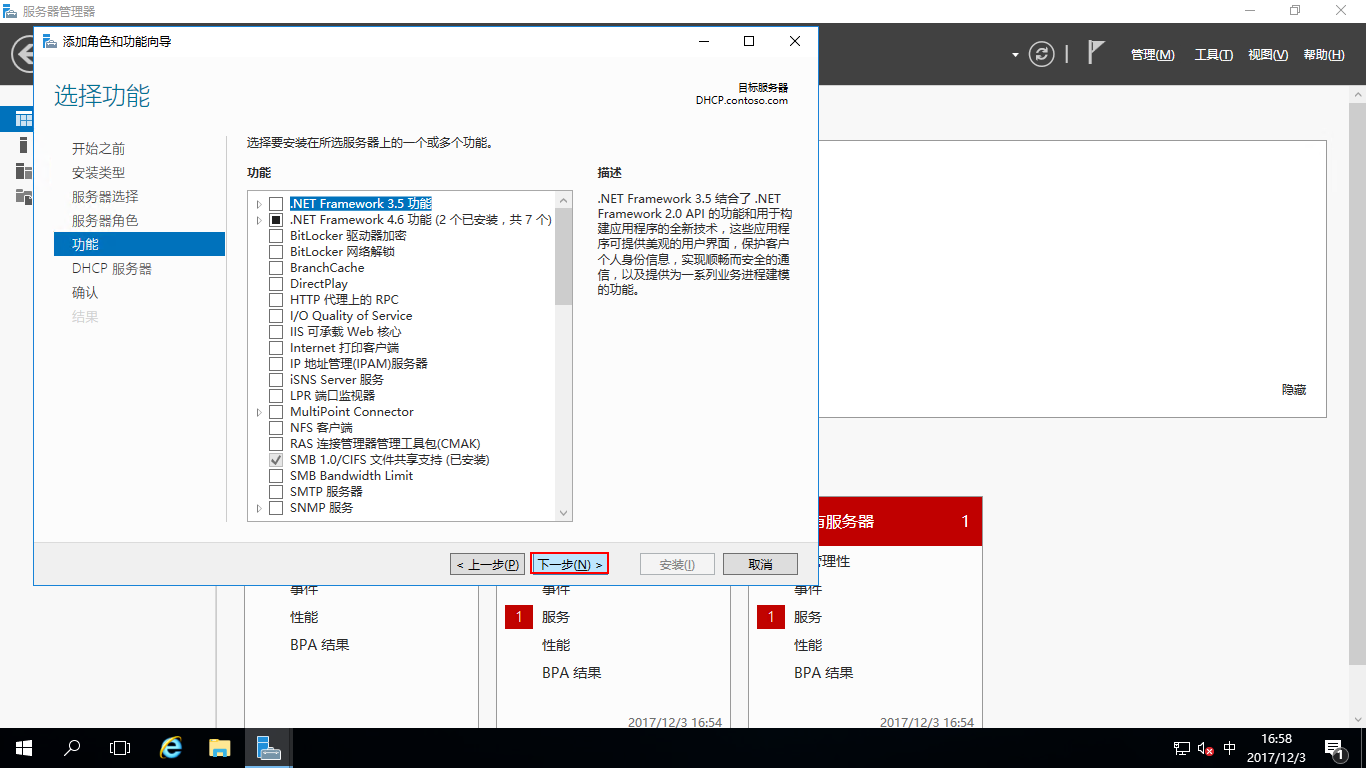Expand .NET Framework 3.5 功能 node
This screenshot has width=1366, height=768.
(259, 204)
